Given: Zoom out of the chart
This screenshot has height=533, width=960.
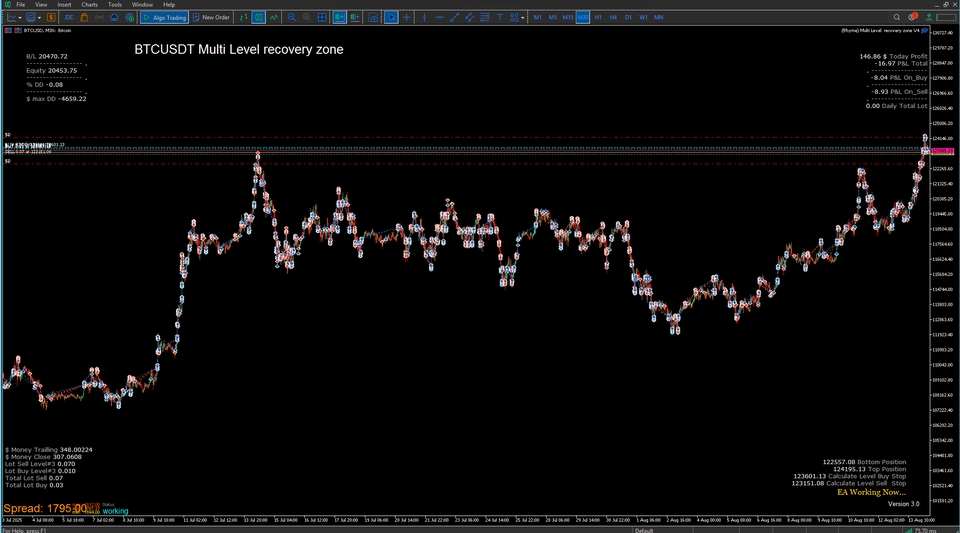Looking at the screenshot, I should click(307, 17).
